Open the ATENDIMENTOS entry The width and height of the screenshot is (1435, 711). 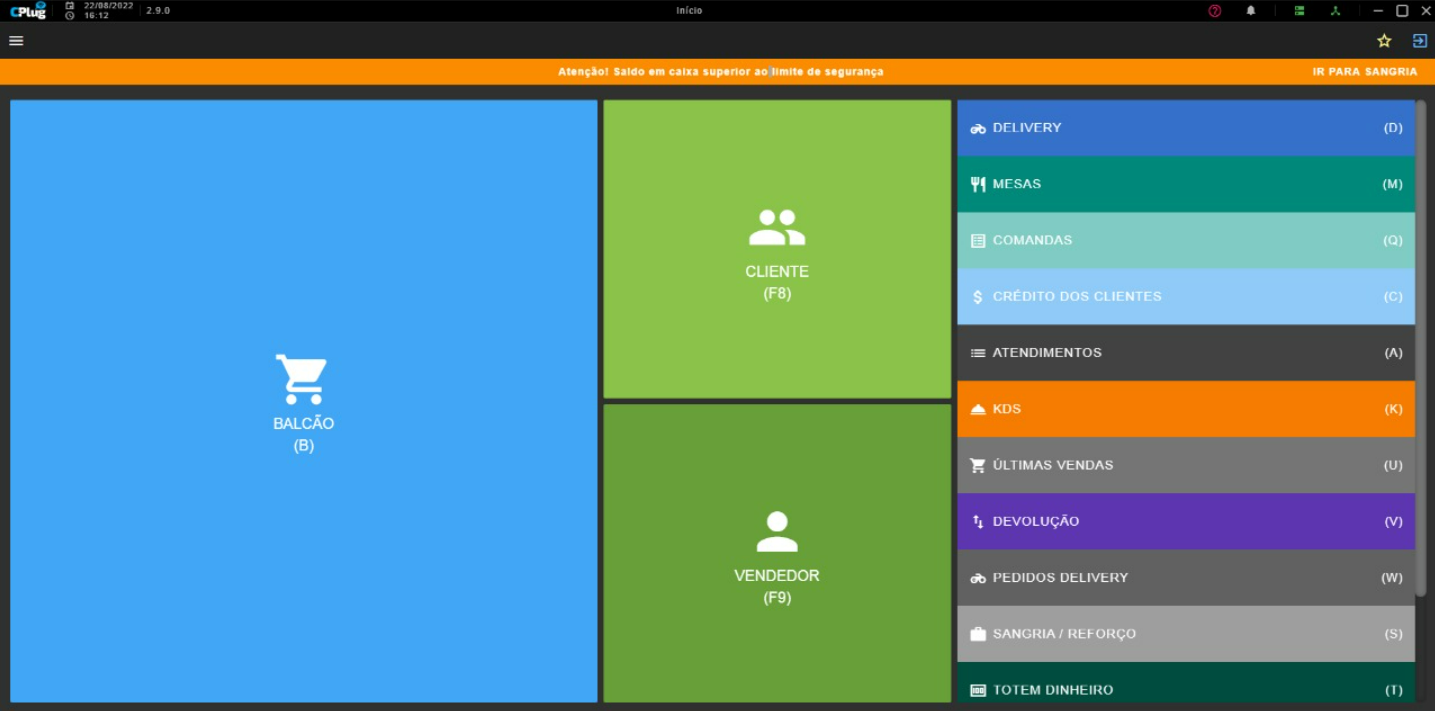(1186, 353)
